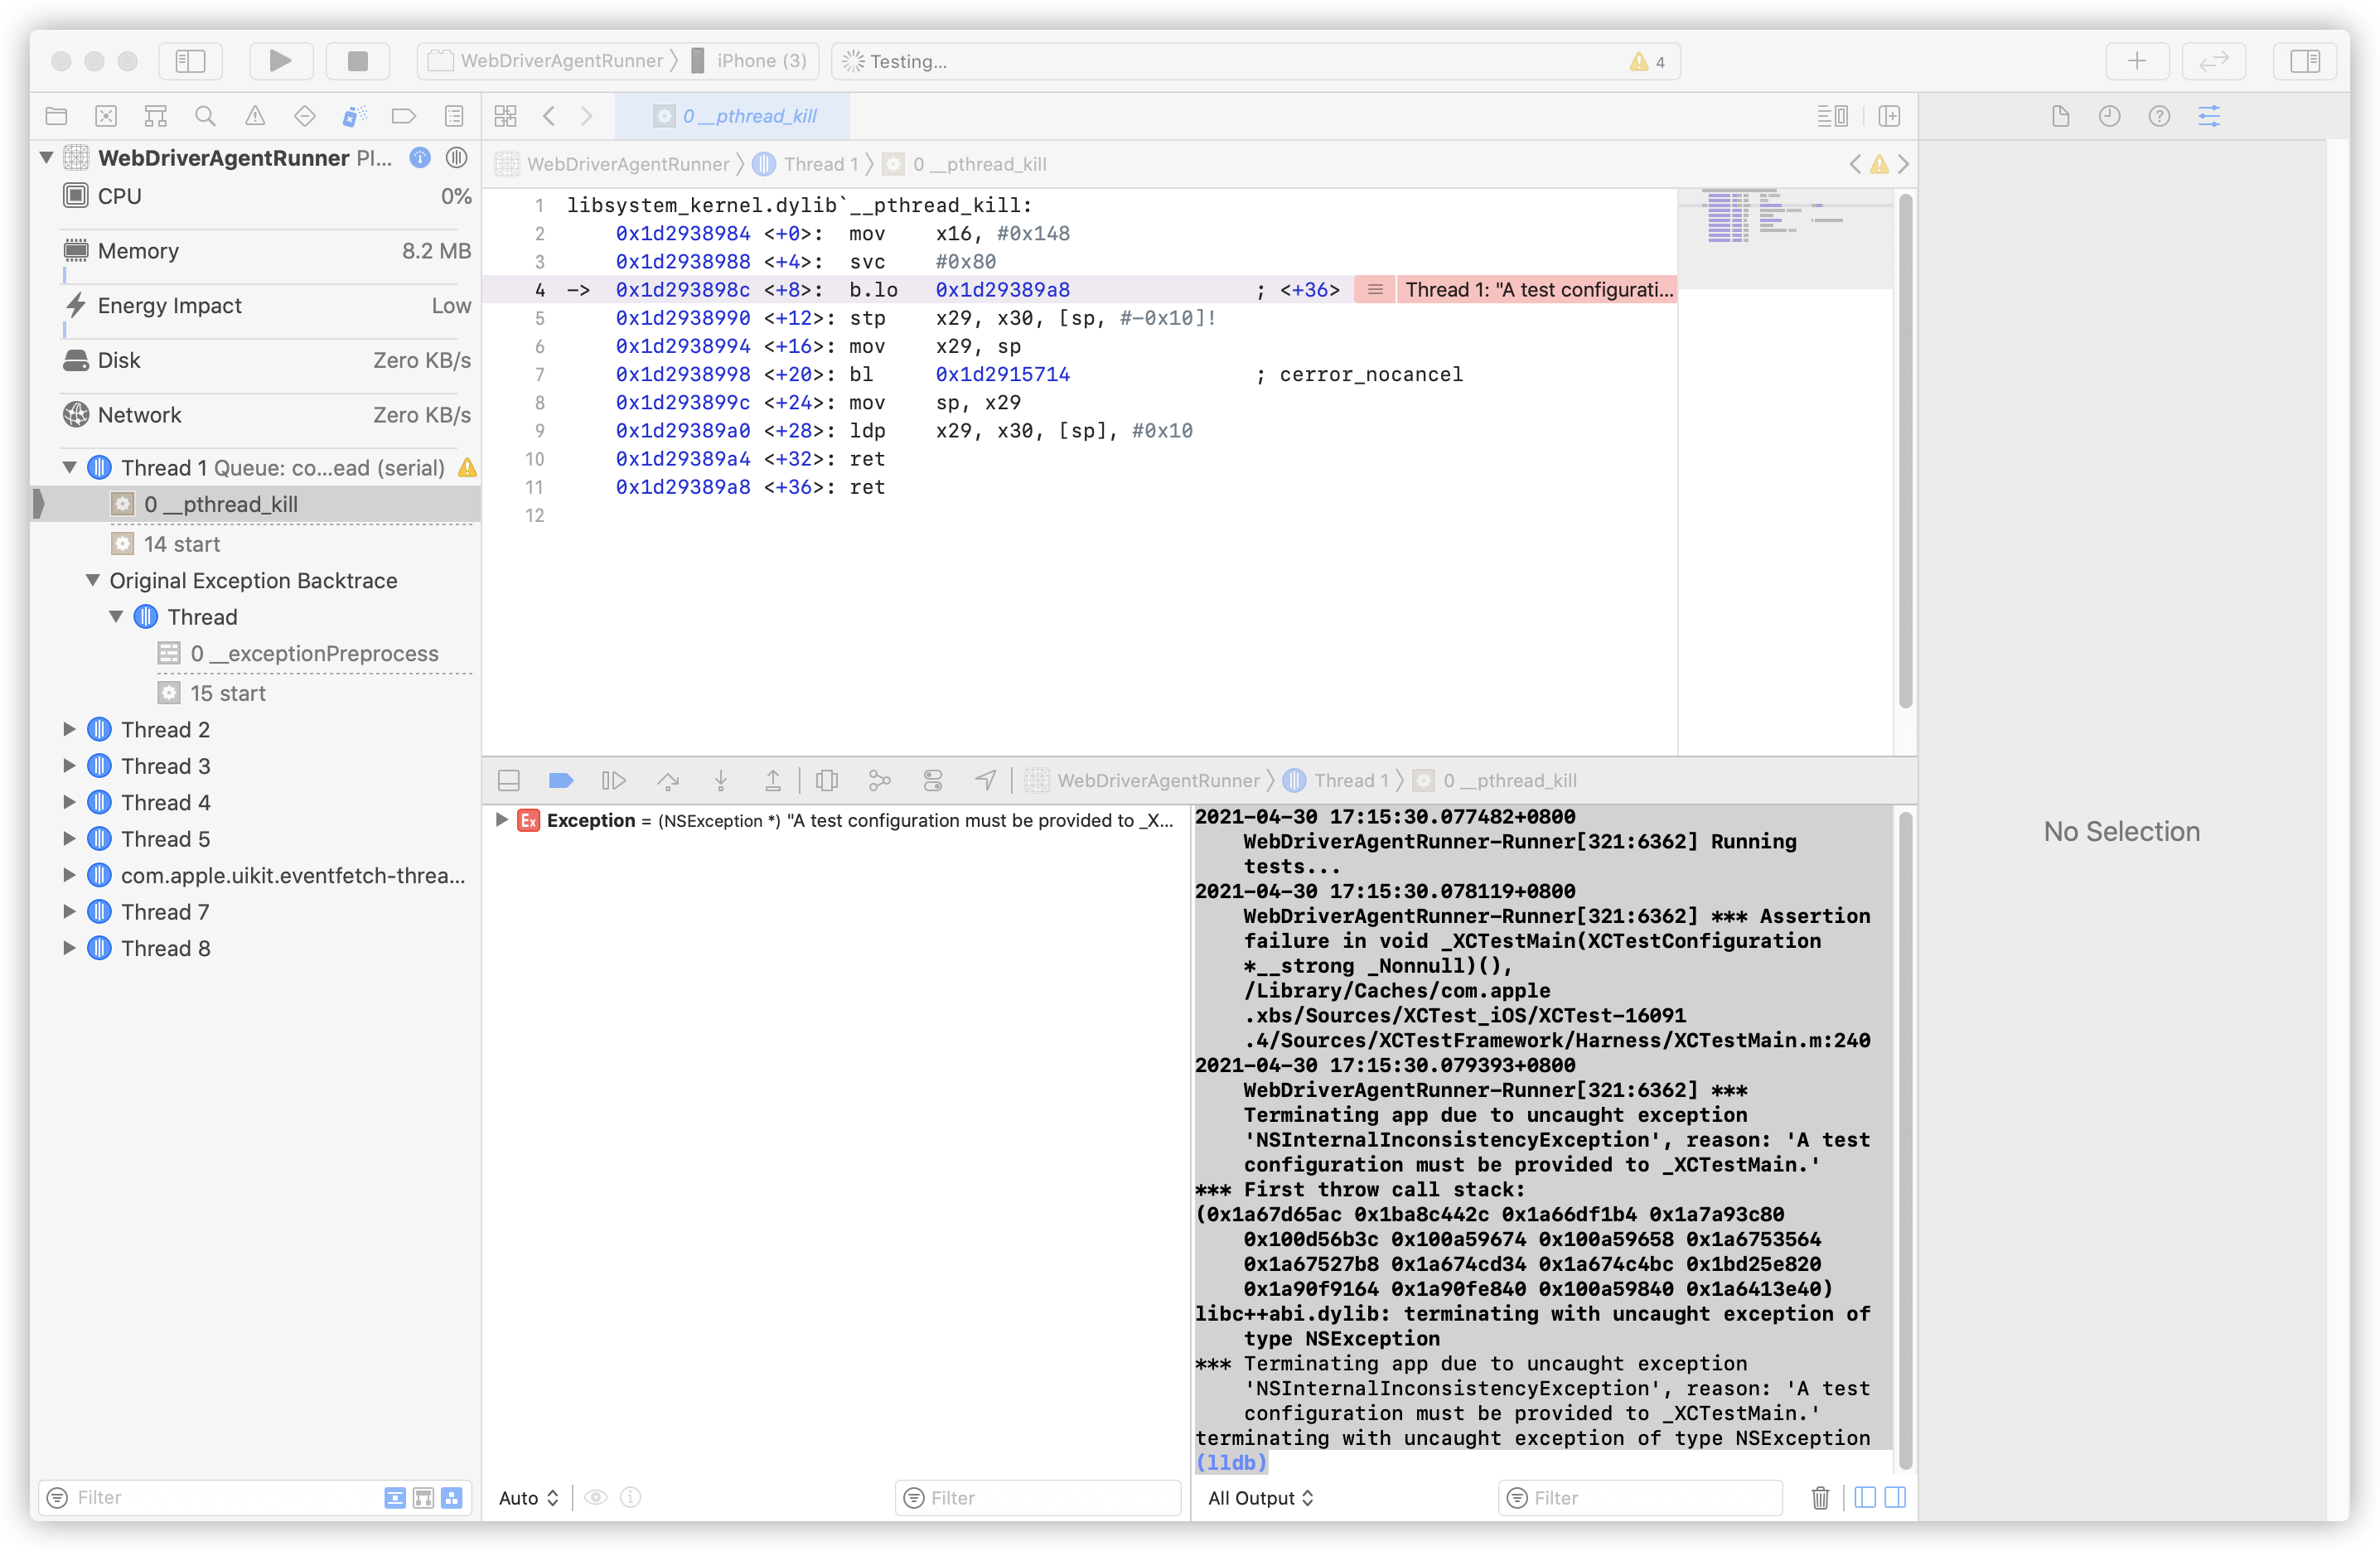
Task: Toggle hide debug area button
Action: (x=509, y=780)
